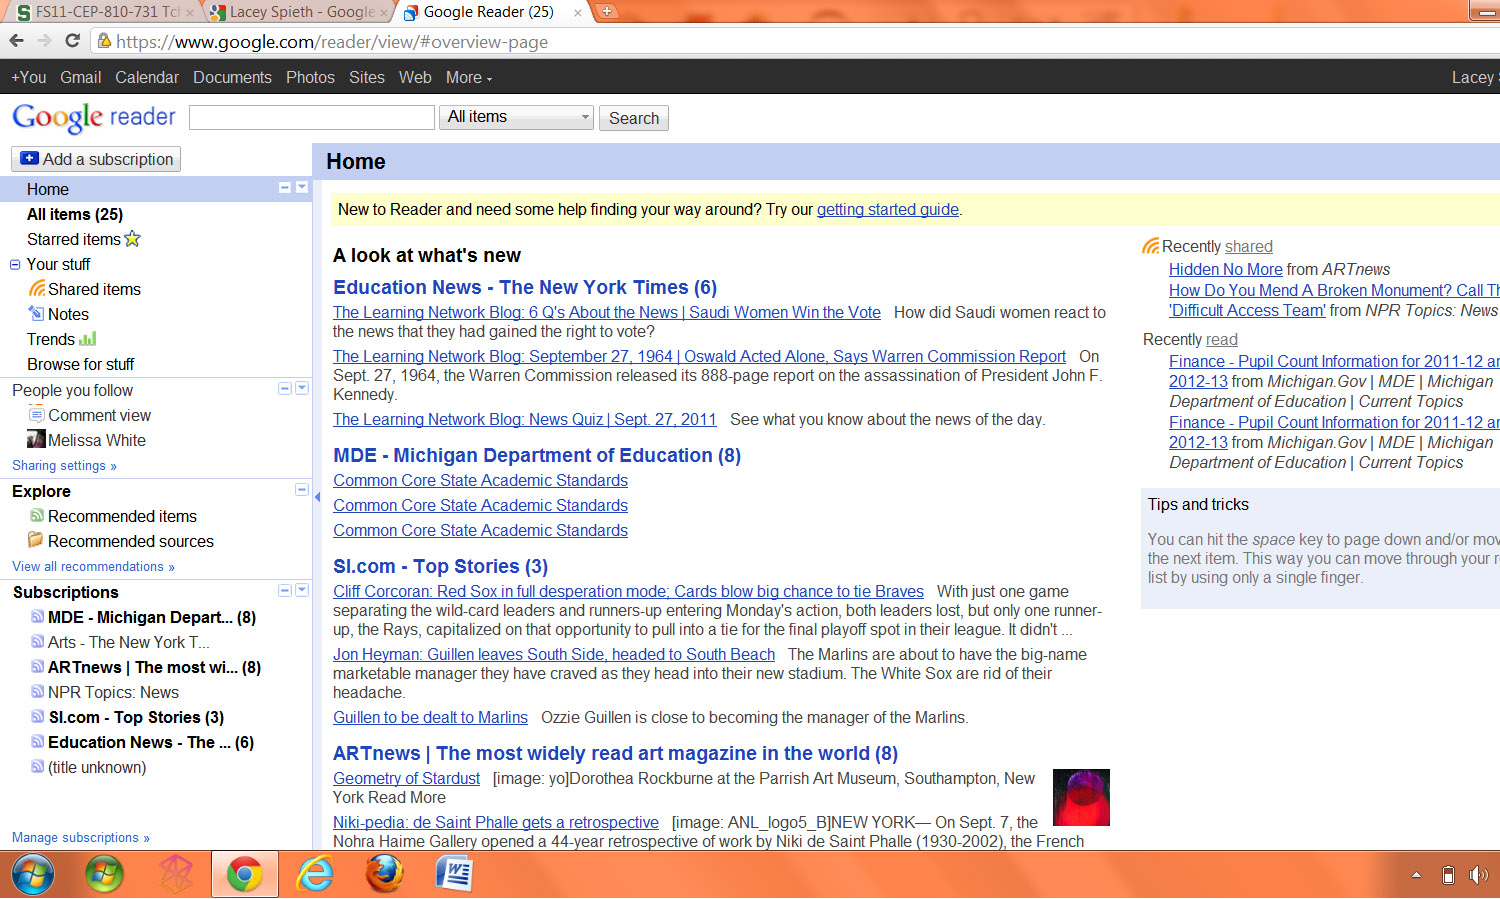The height and width of the screenshot is (899, 1500).
Task: Click the Add a subscription button
Action: (x=96, y=159)
